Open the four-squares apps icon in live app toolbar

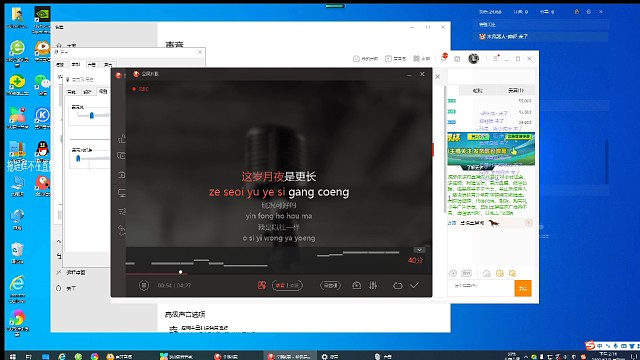coord(422,59)
